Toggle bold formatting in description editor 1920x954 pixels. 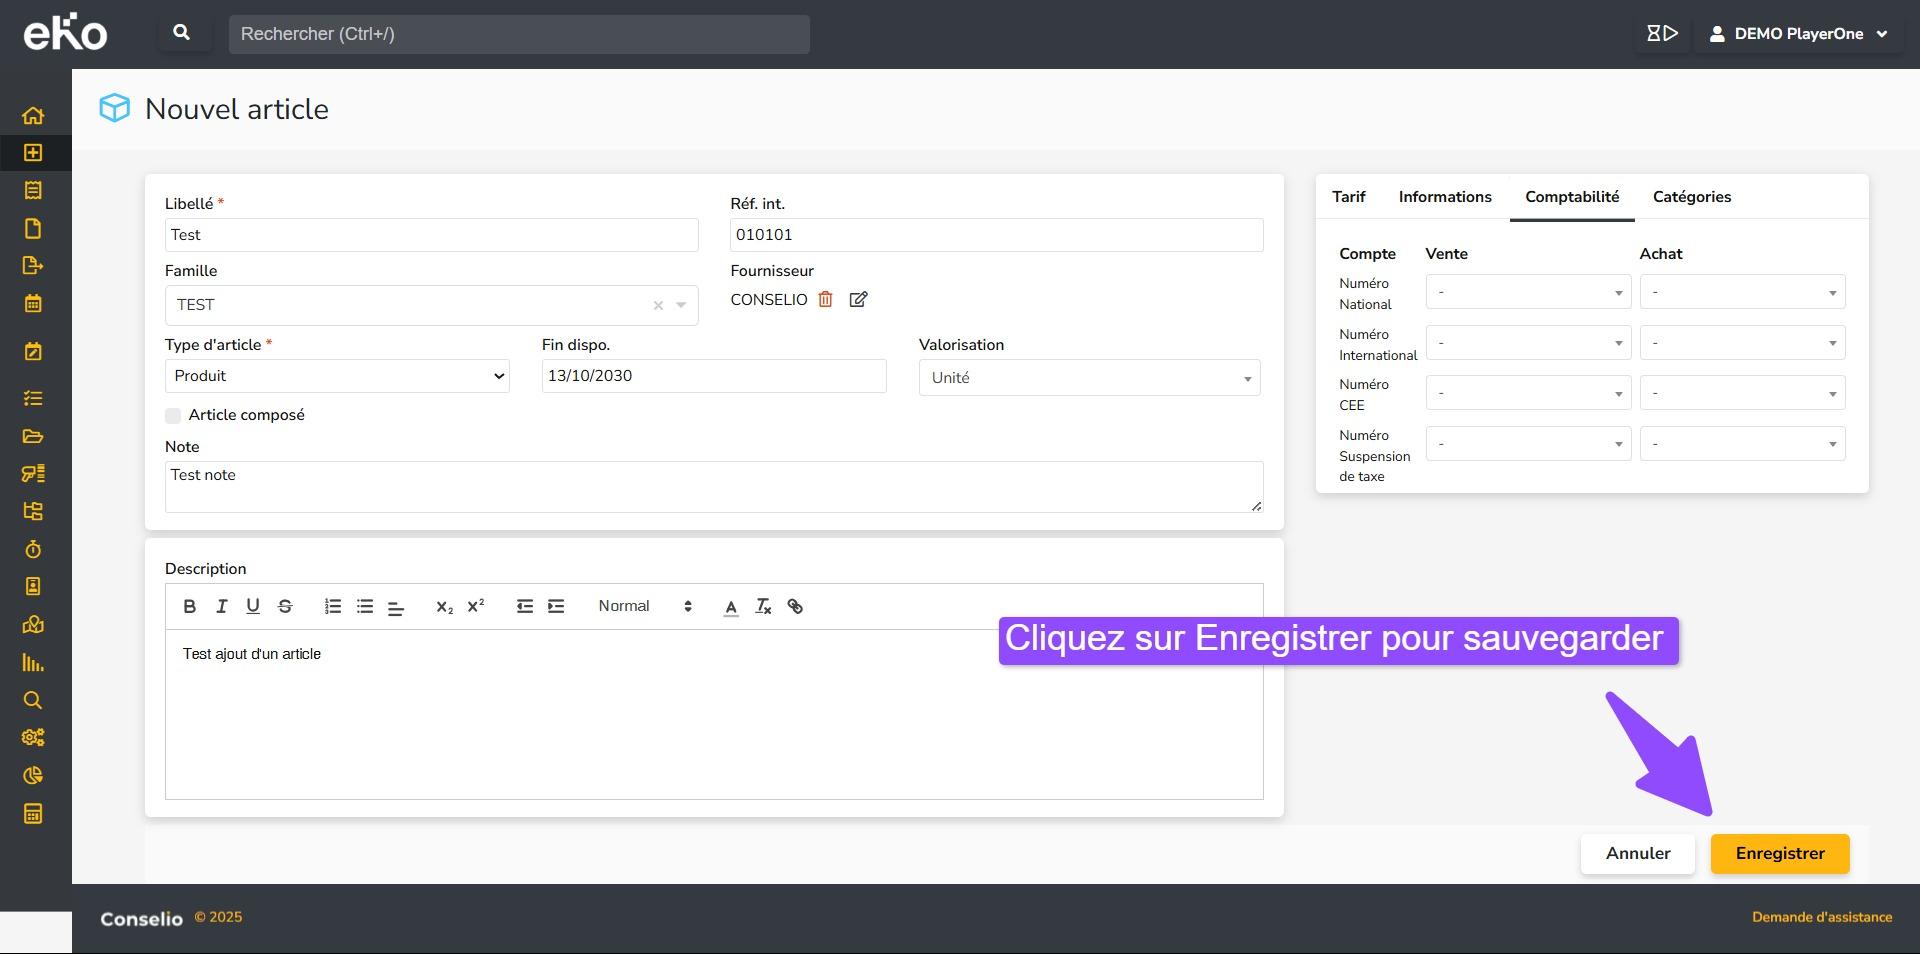click(x=189, y=606)
